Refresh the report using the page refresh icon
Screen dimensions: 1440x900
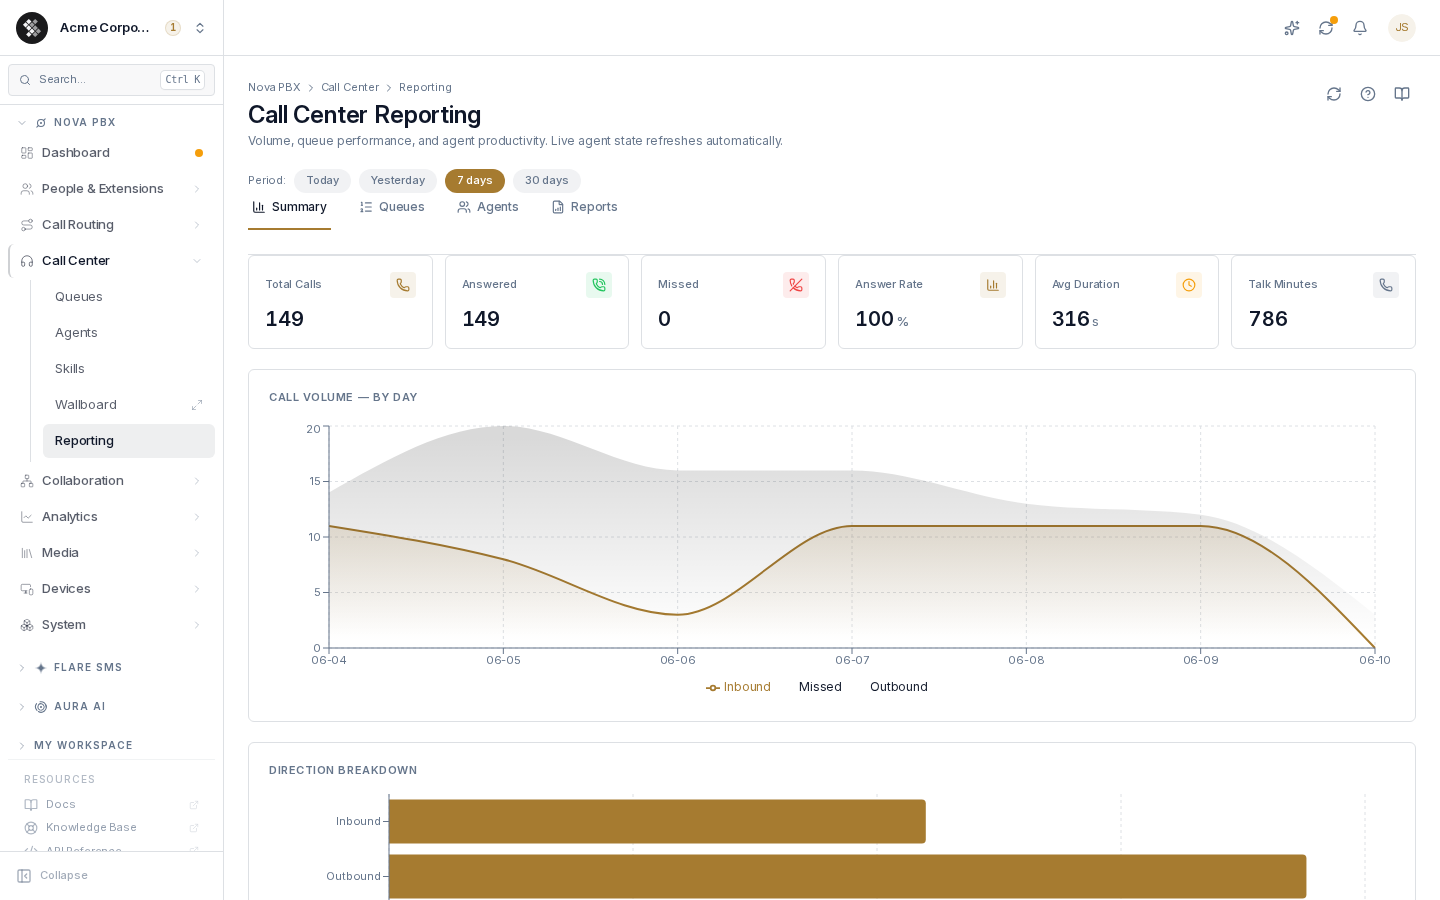[1334, 94]
